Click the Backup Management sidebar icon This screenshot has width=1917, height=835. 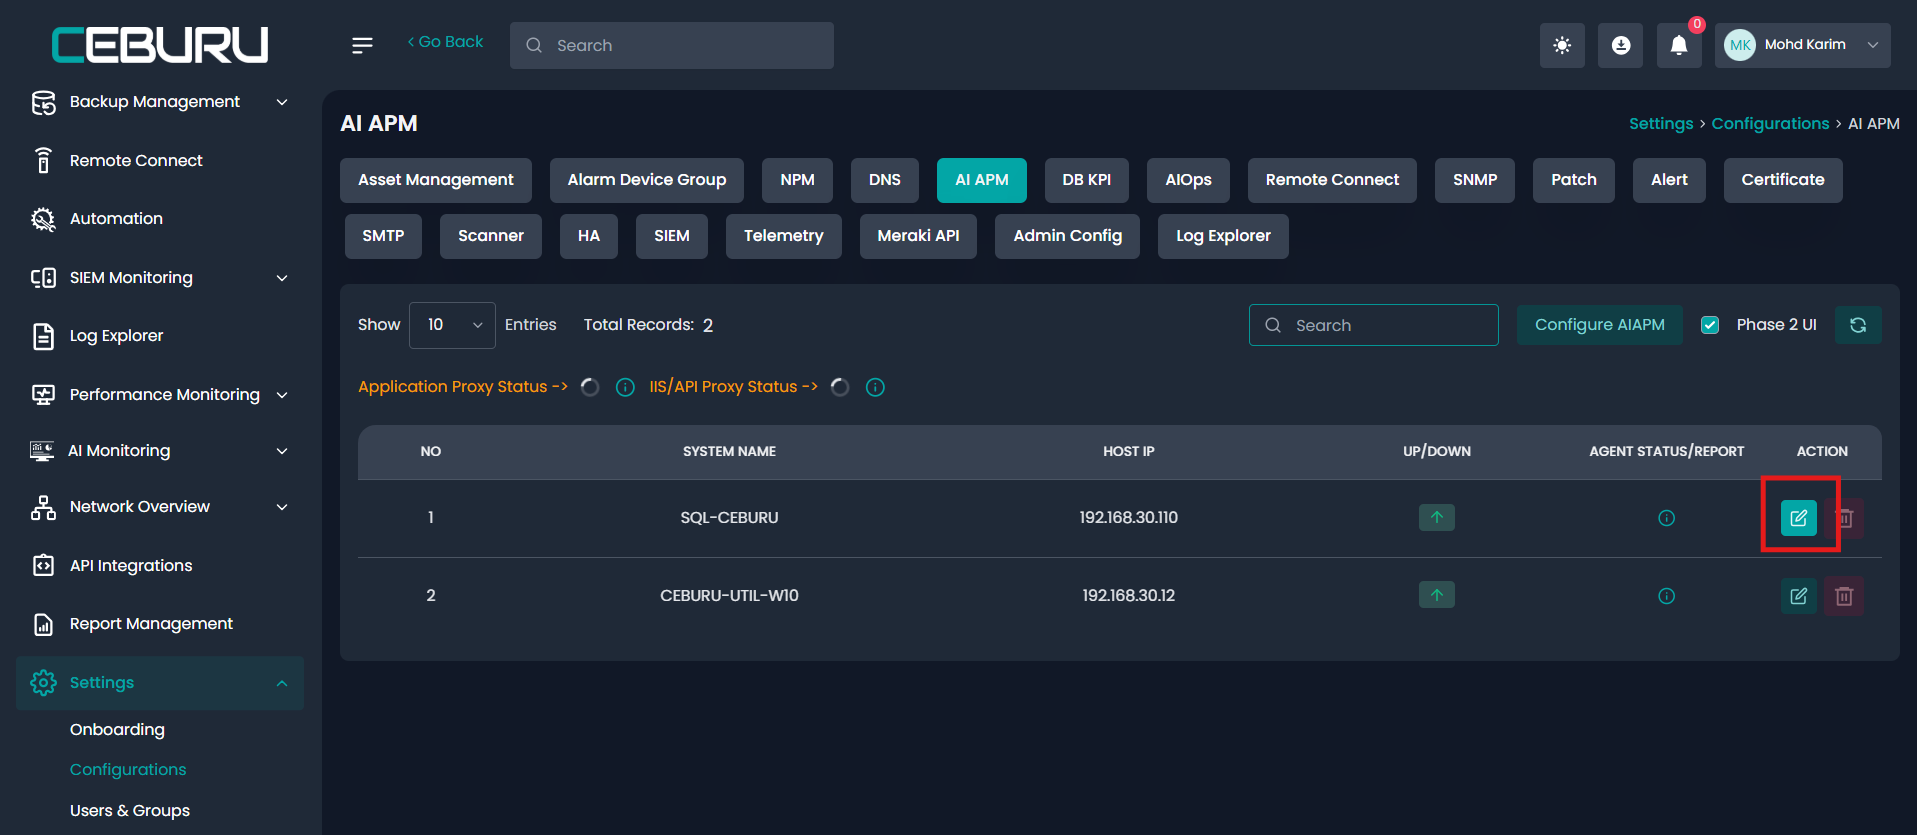(43, 102)
